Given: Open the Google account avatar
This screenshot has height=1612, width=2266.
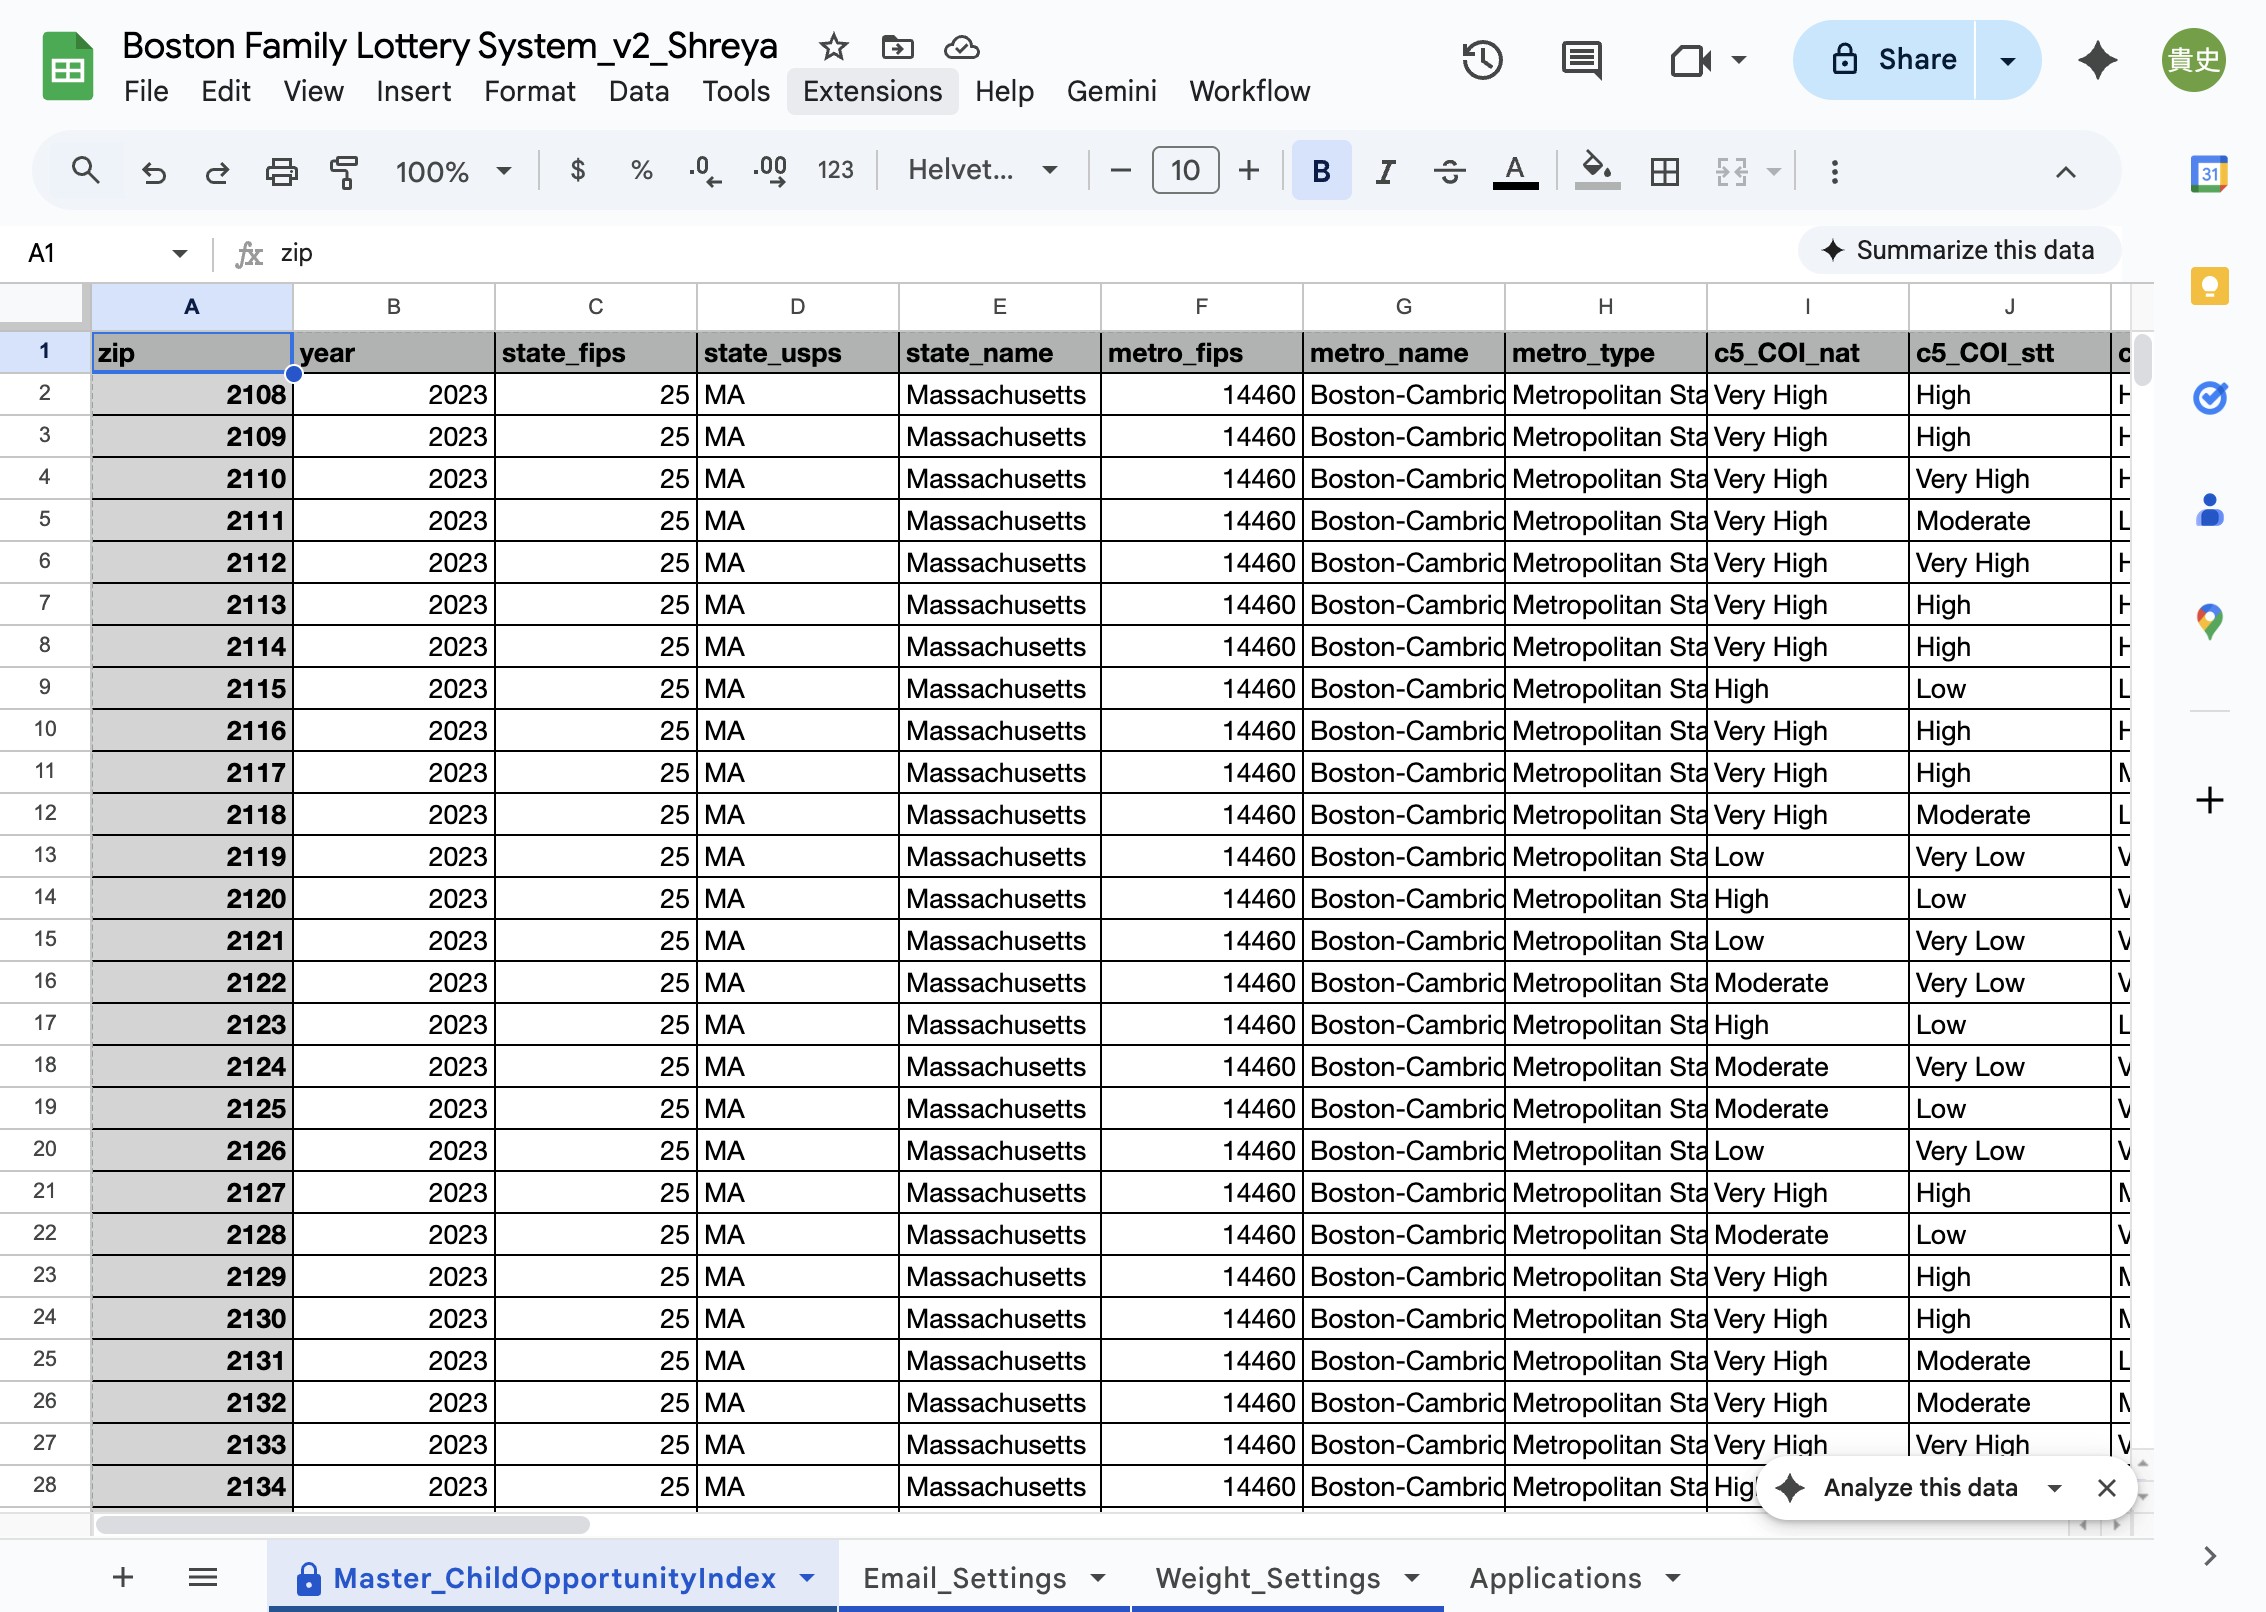Looking at the screenshot, I should [x=2193, y=60].
